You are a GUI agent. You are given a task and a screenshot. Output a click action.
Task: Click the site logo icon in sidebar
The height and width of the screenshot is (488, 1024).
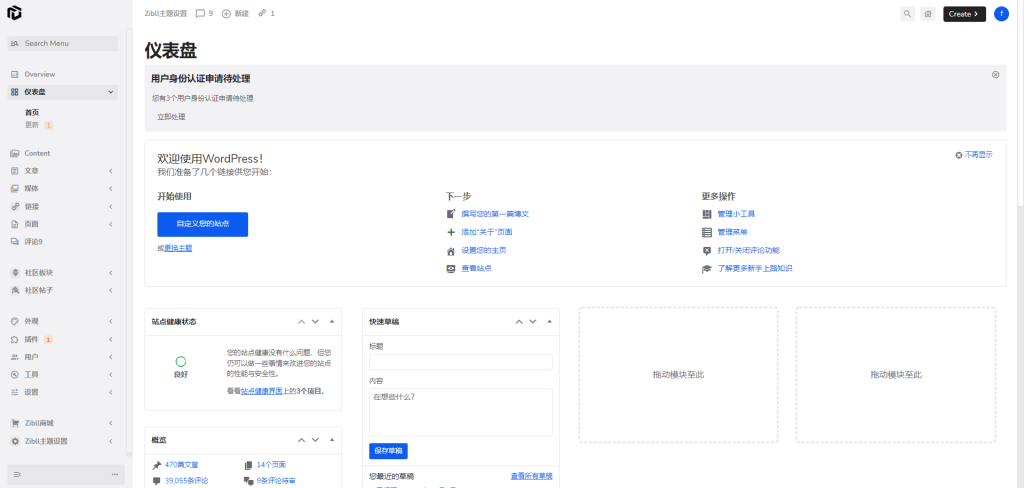(x=14, y=12)
